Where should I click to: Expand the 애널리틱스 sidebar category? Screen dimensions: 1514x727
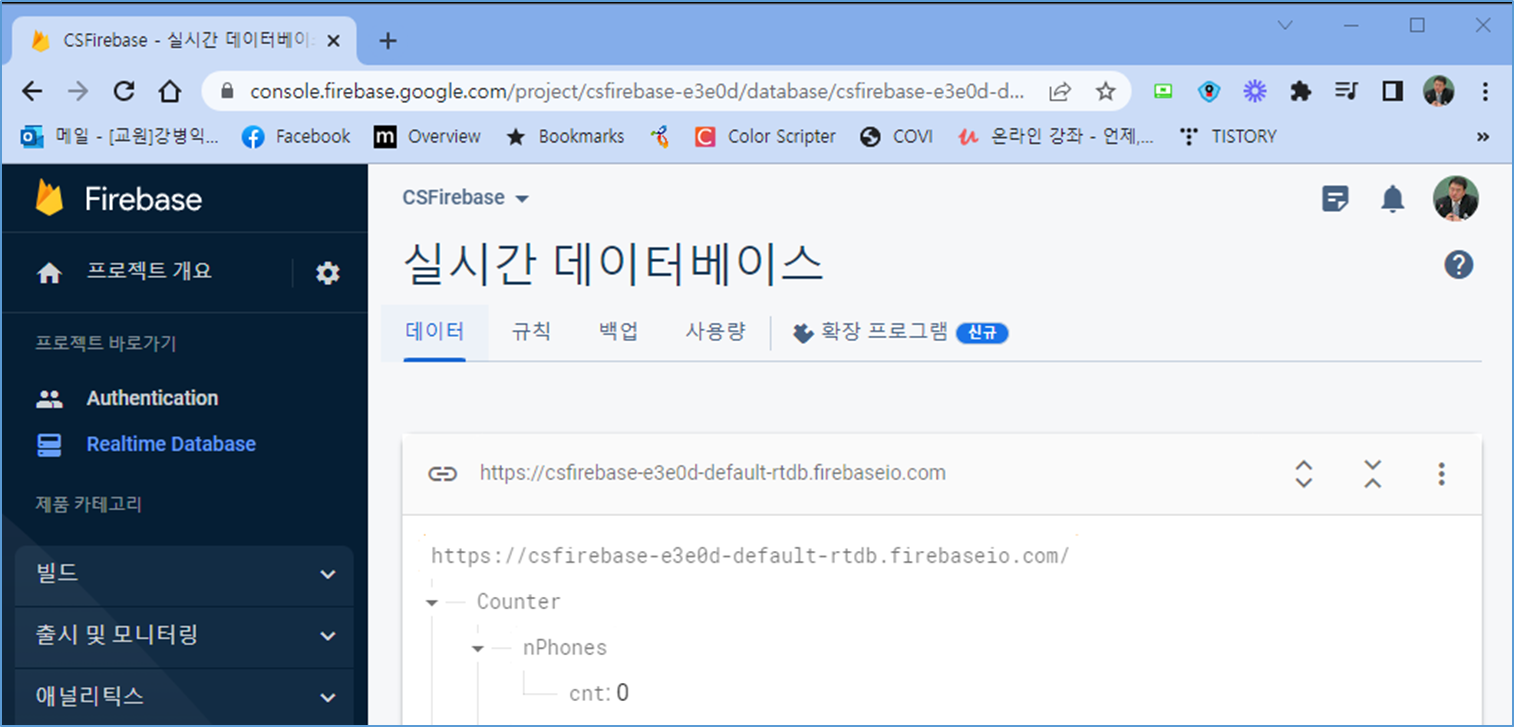[185, 697]
